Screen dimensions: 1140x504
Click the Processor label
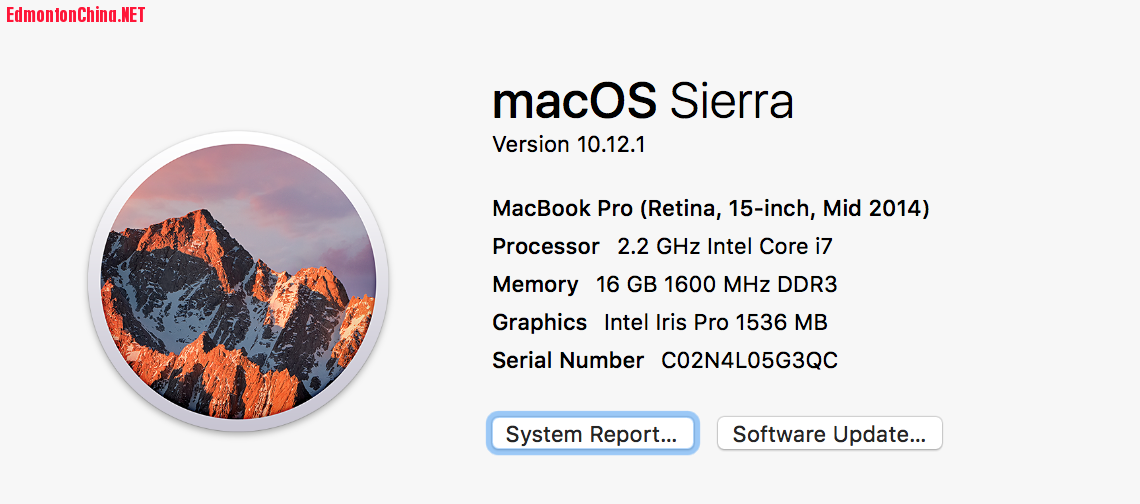click(545, 246)
